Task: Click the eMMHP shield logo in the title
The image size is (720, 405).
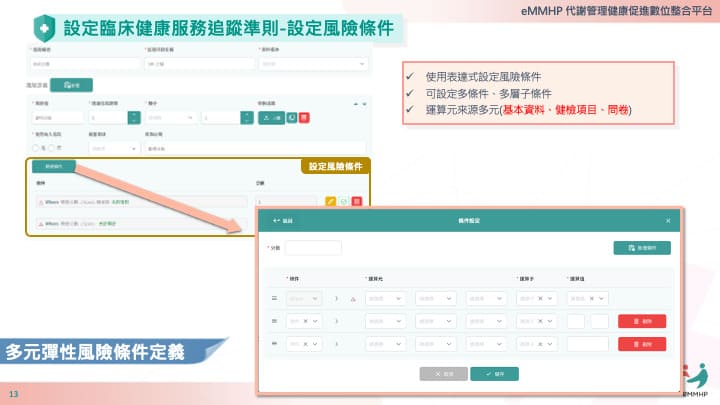Action: click(44, 26)
